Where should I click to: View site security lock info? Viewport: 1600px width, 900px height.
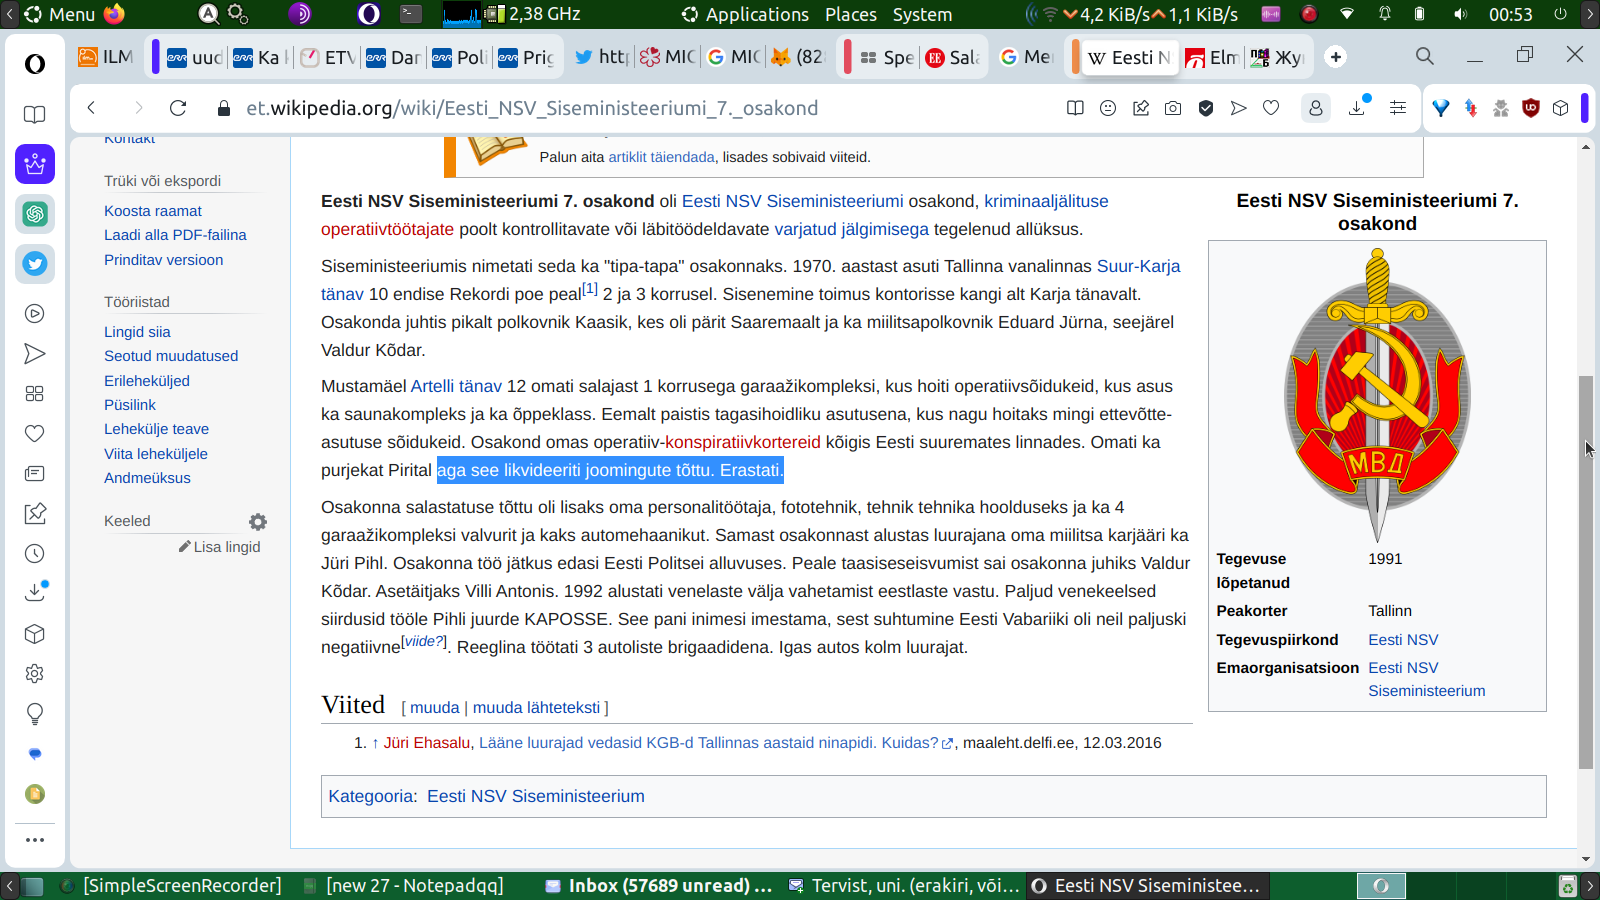coord(224,108)
